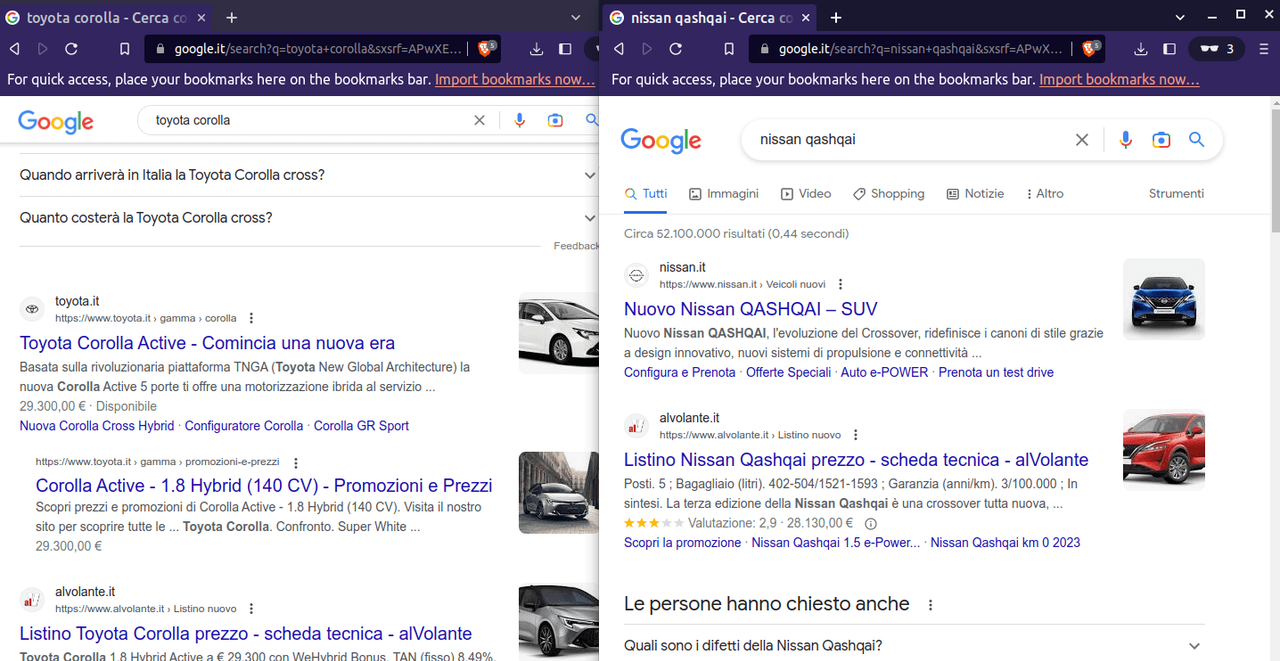1280x661 pixels.
Task: Click 'Nuova Corolla Cross Hybrid' sitelink
Action: point(97,426)
